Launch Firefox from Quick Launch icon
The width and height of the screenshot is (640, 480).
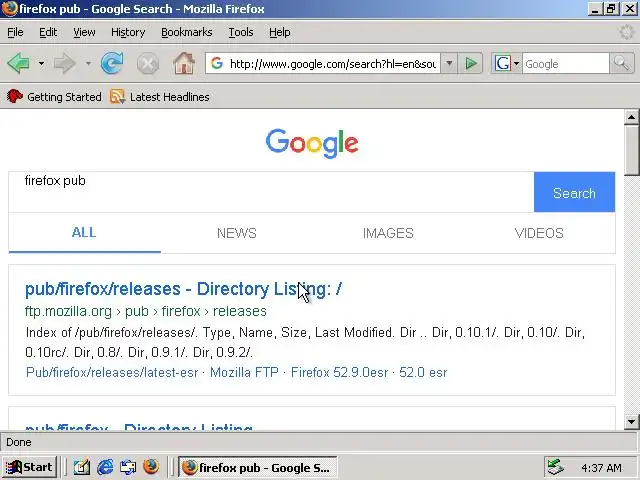[x=151, y=467]
